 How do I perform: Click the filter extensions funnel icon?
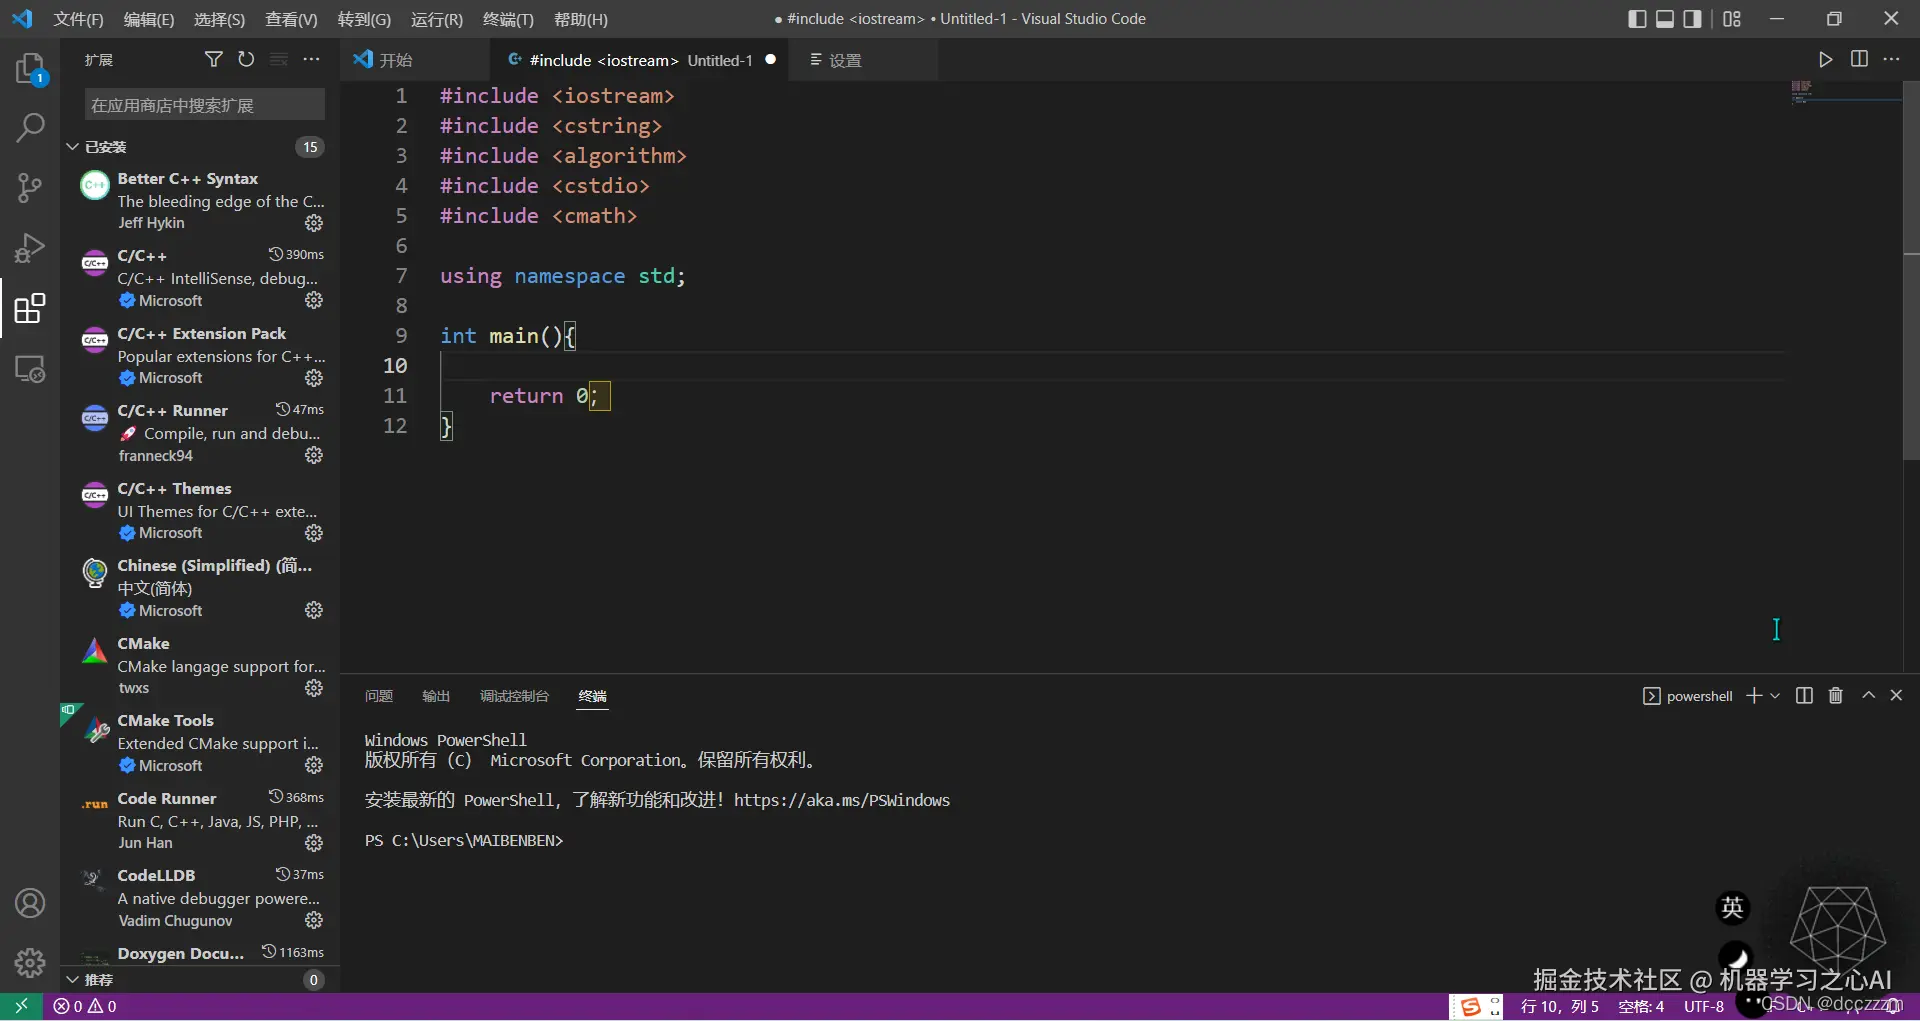[x=213, y=60]
